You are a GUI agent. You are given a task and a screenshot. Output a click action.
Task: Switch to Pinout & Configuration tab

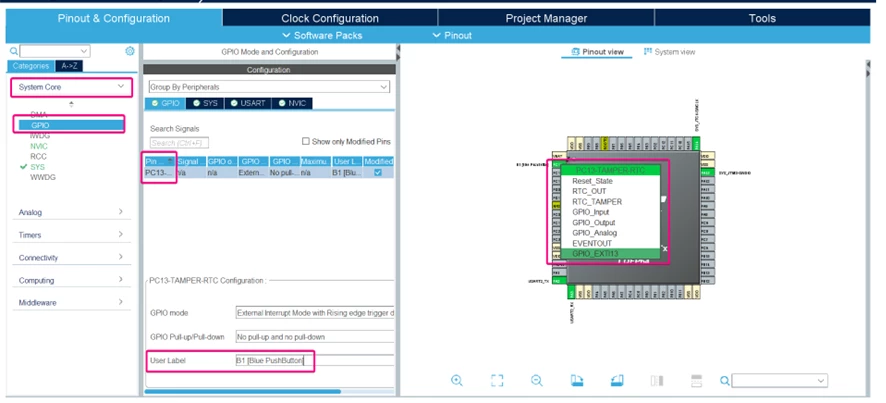(114, 18)
